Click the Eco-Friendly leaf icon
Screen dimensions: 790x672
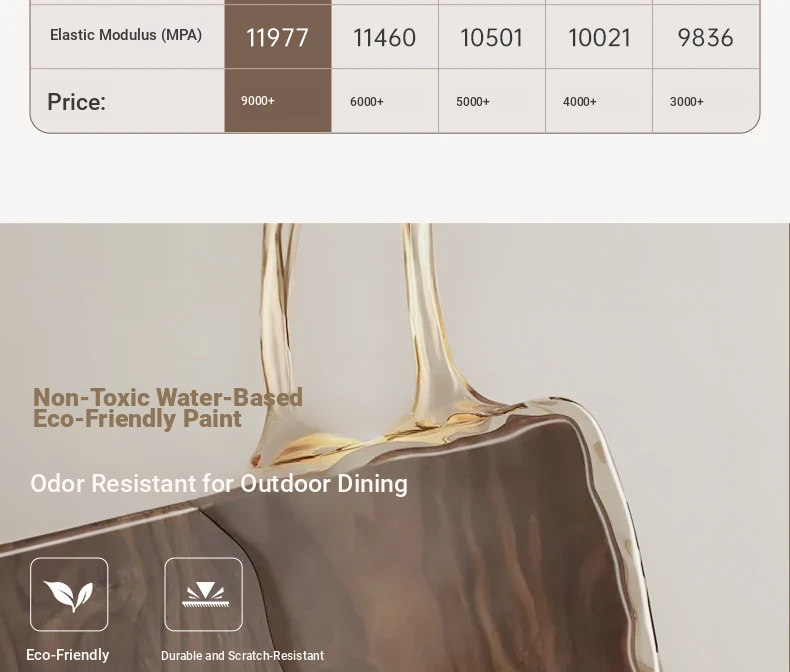click(69, 595)
